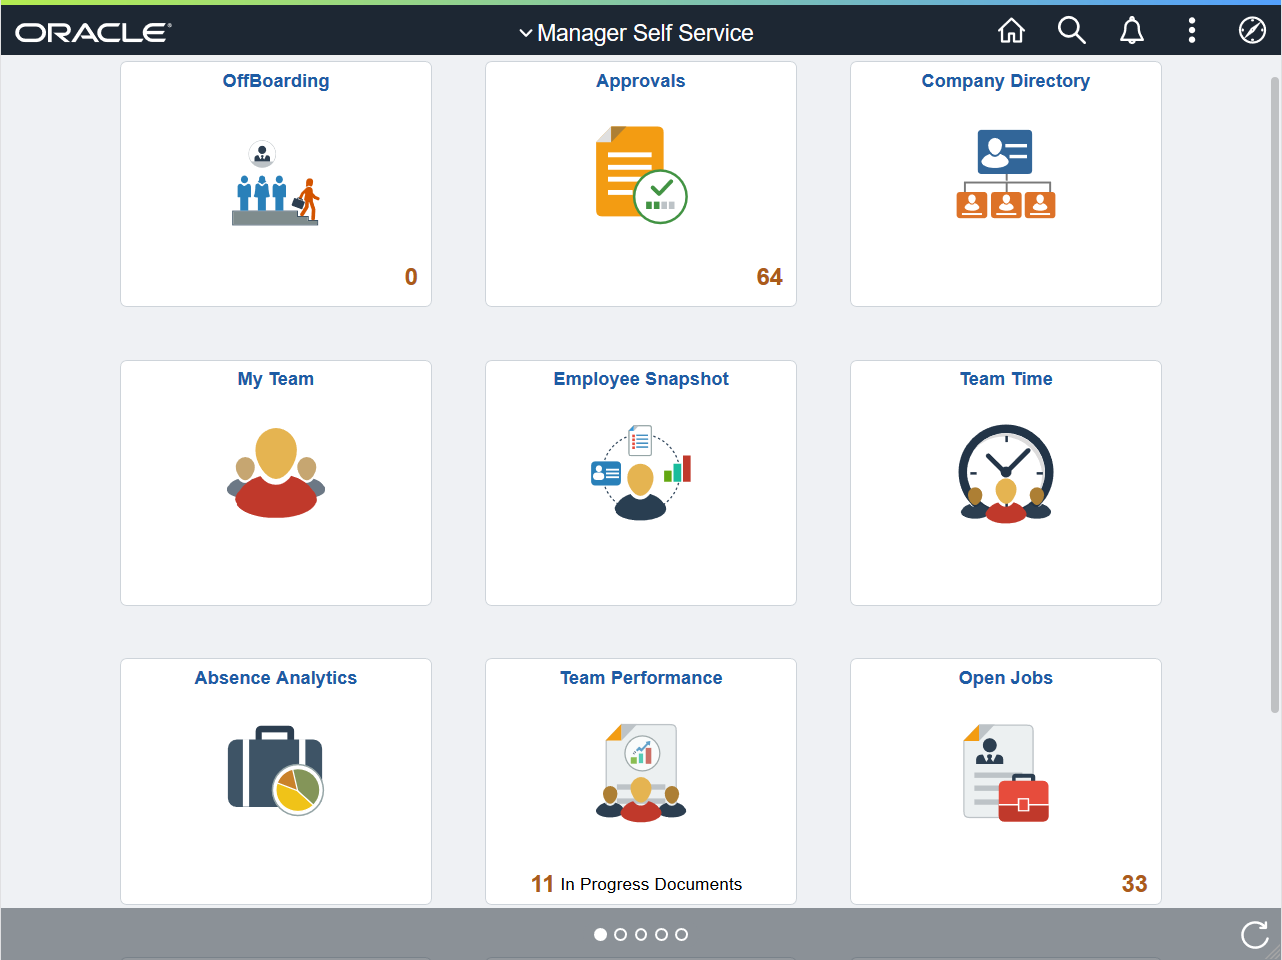Open the Absence Analytics title link
This screenshot has width=1282, height=960.
click(x=276, y=678)
